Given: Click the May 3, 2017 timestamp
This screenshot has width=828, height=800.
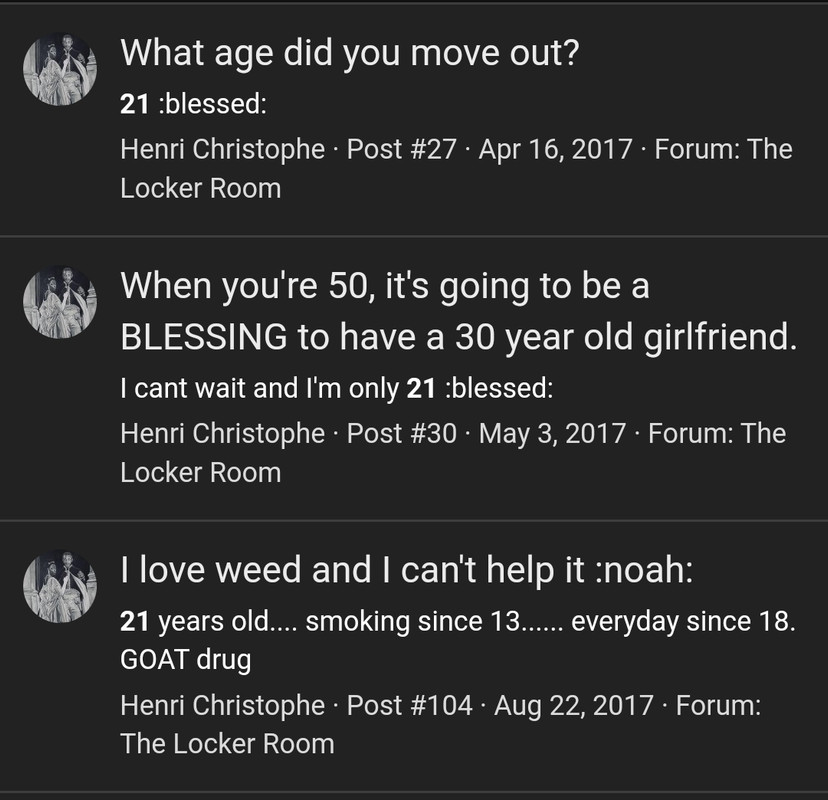Looking at the screenshot, I should pyautogui.click(x=553, y=434).
